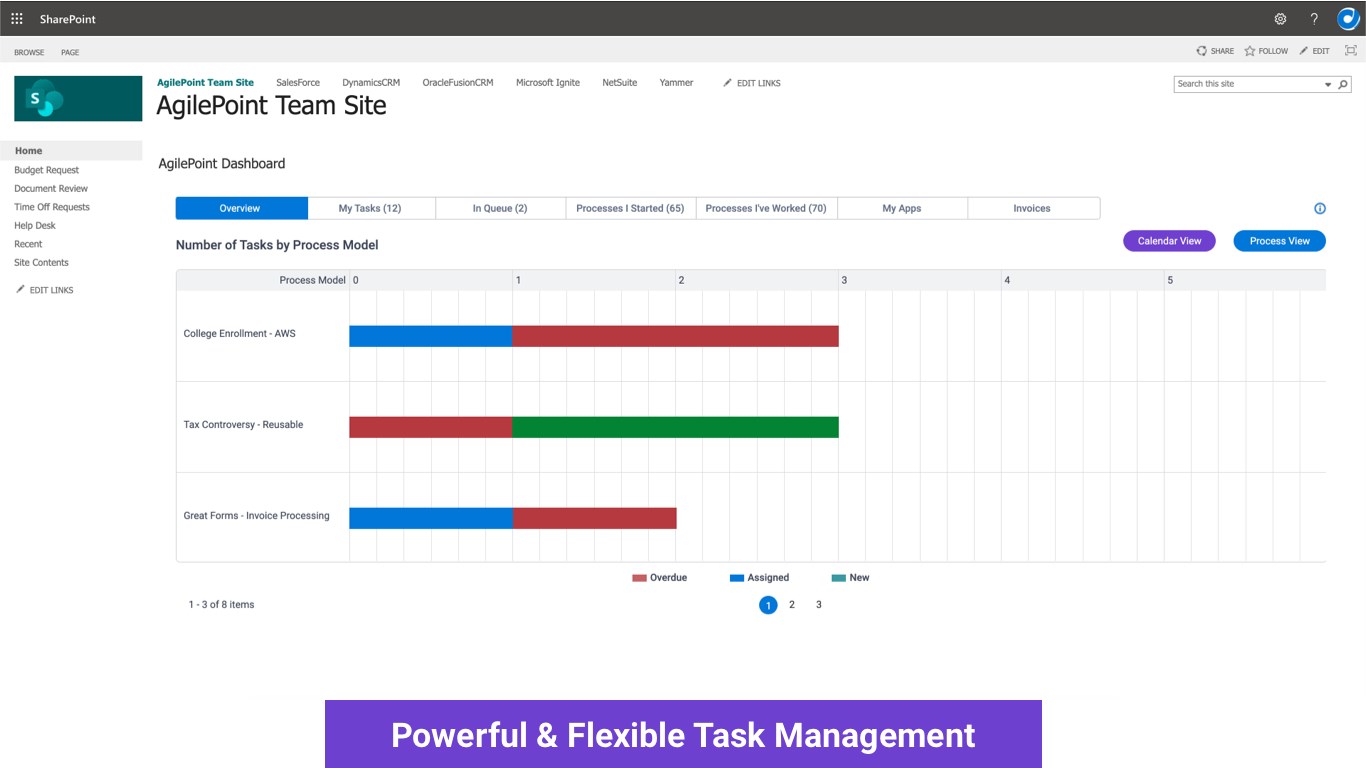Open Help Desk in left navigation

tap(35, 226)
